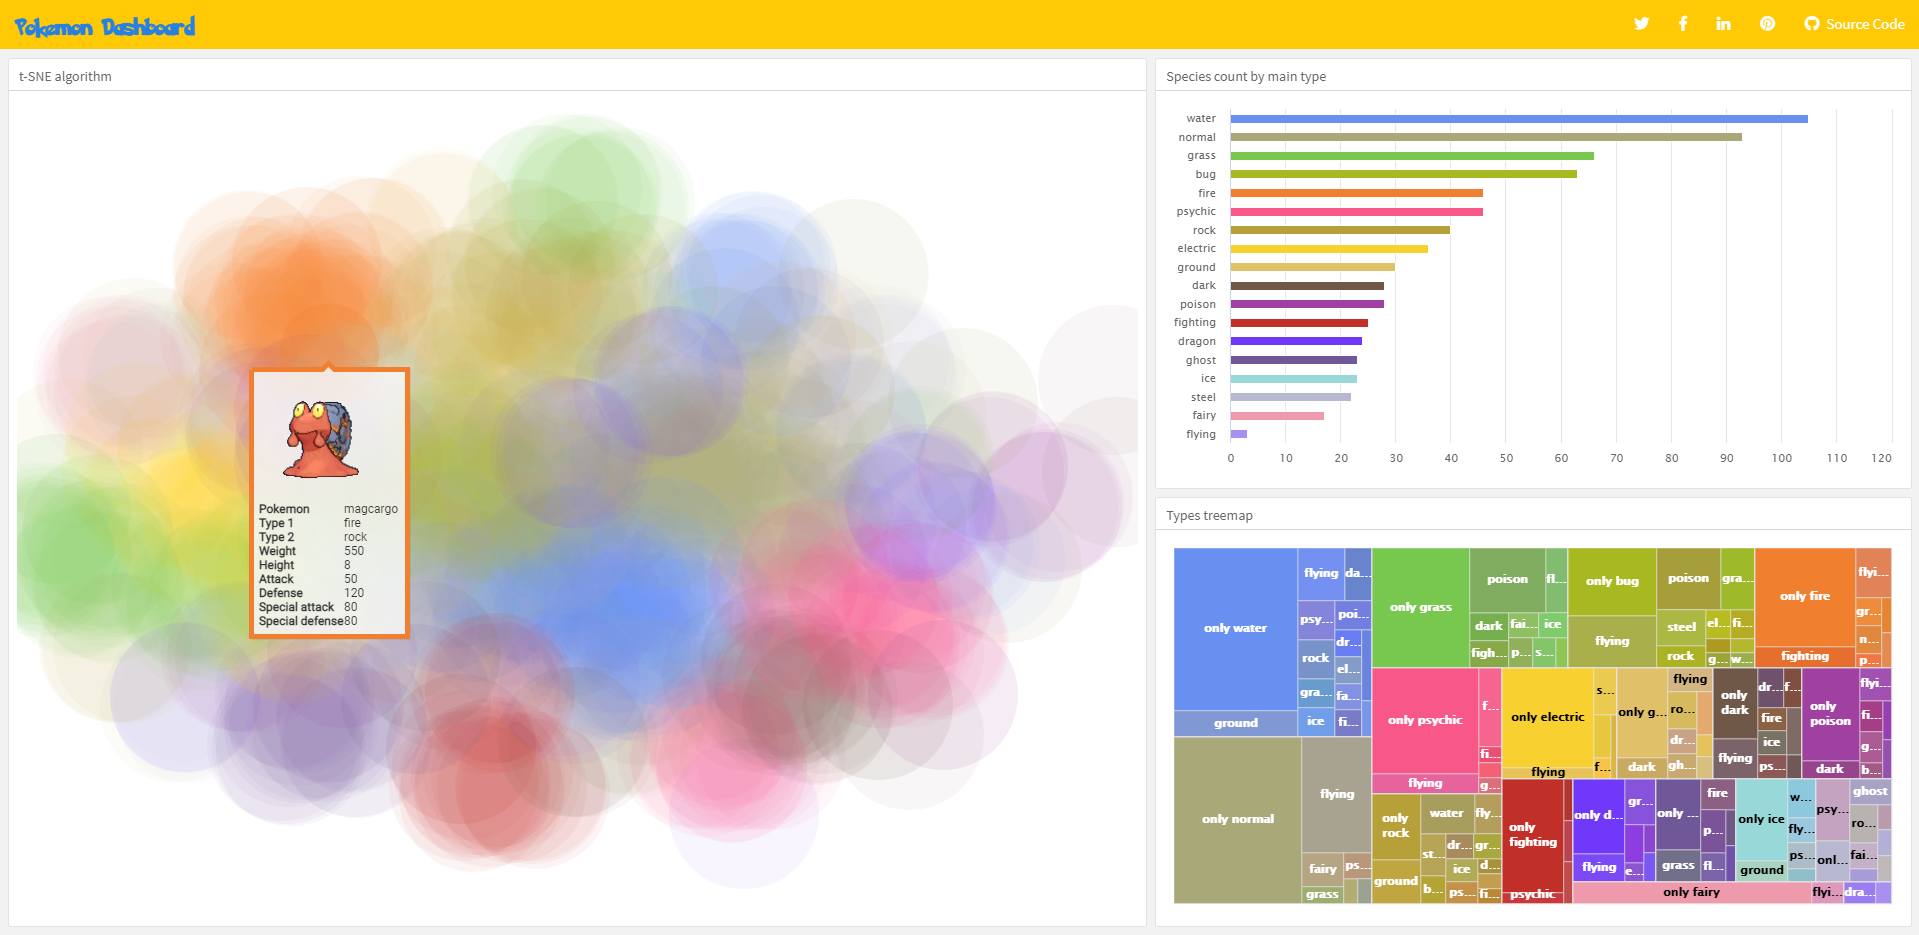The image size is (1919, 935).
Task: Select the blue water bar in species chart
Action: [1518, 119]
